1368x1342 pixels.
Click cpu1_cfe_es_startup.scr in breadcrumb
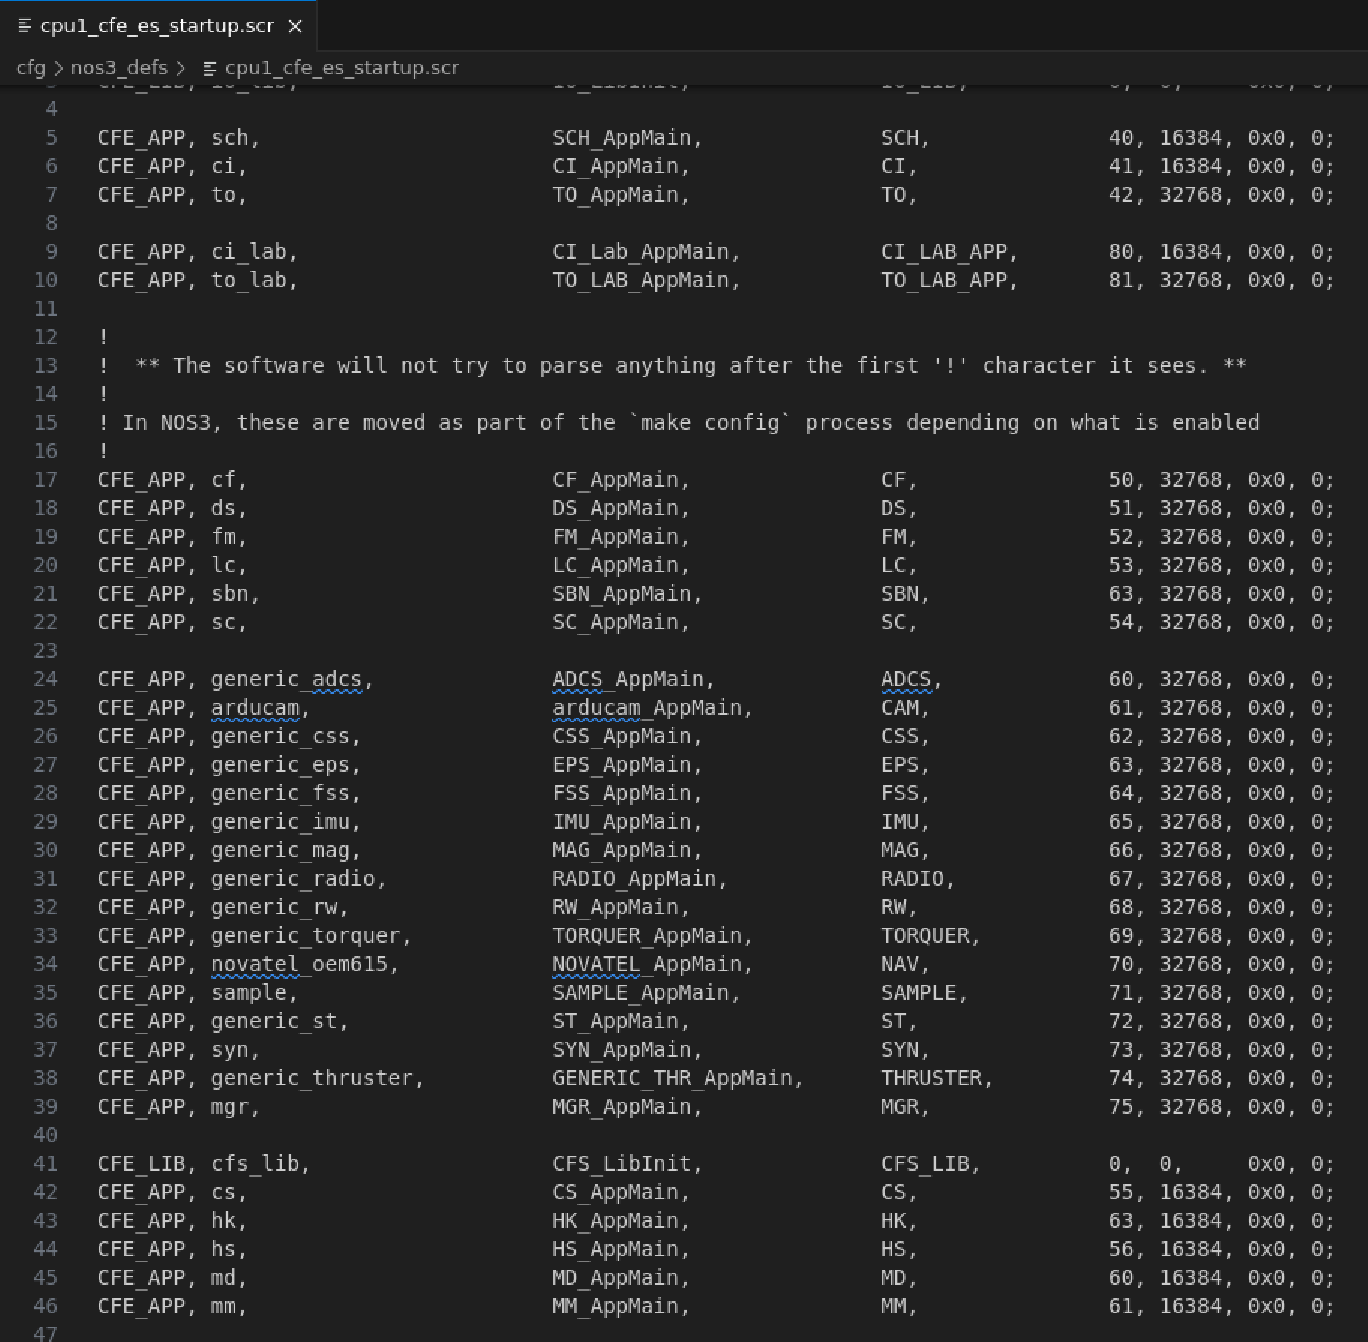[341, 68]
